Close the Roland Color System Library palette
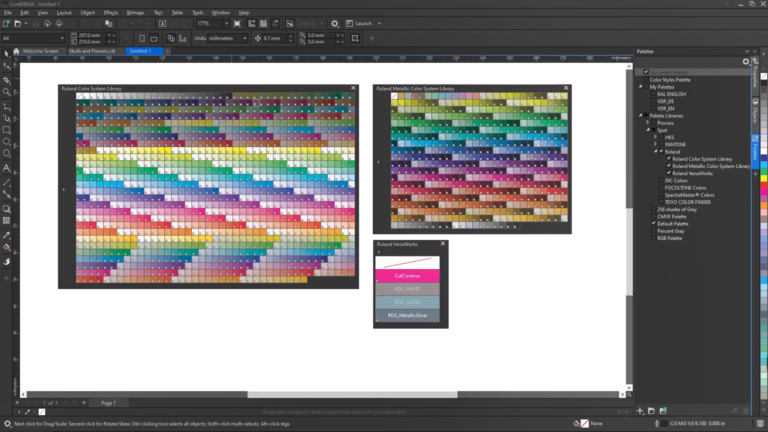The image size is (768, 432). (353, 88)
